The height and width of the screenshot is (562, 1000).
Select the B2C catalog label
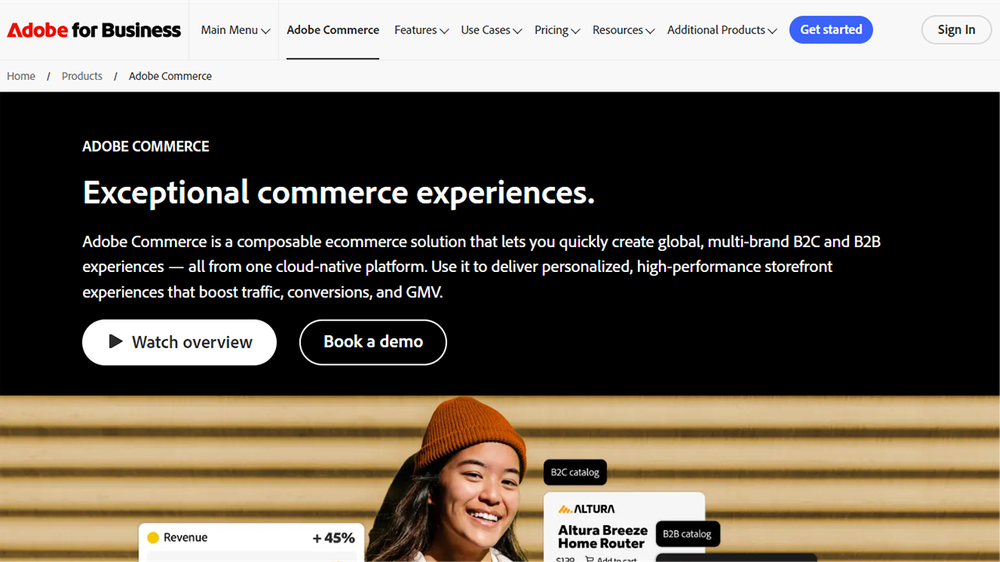pos(575,472)
